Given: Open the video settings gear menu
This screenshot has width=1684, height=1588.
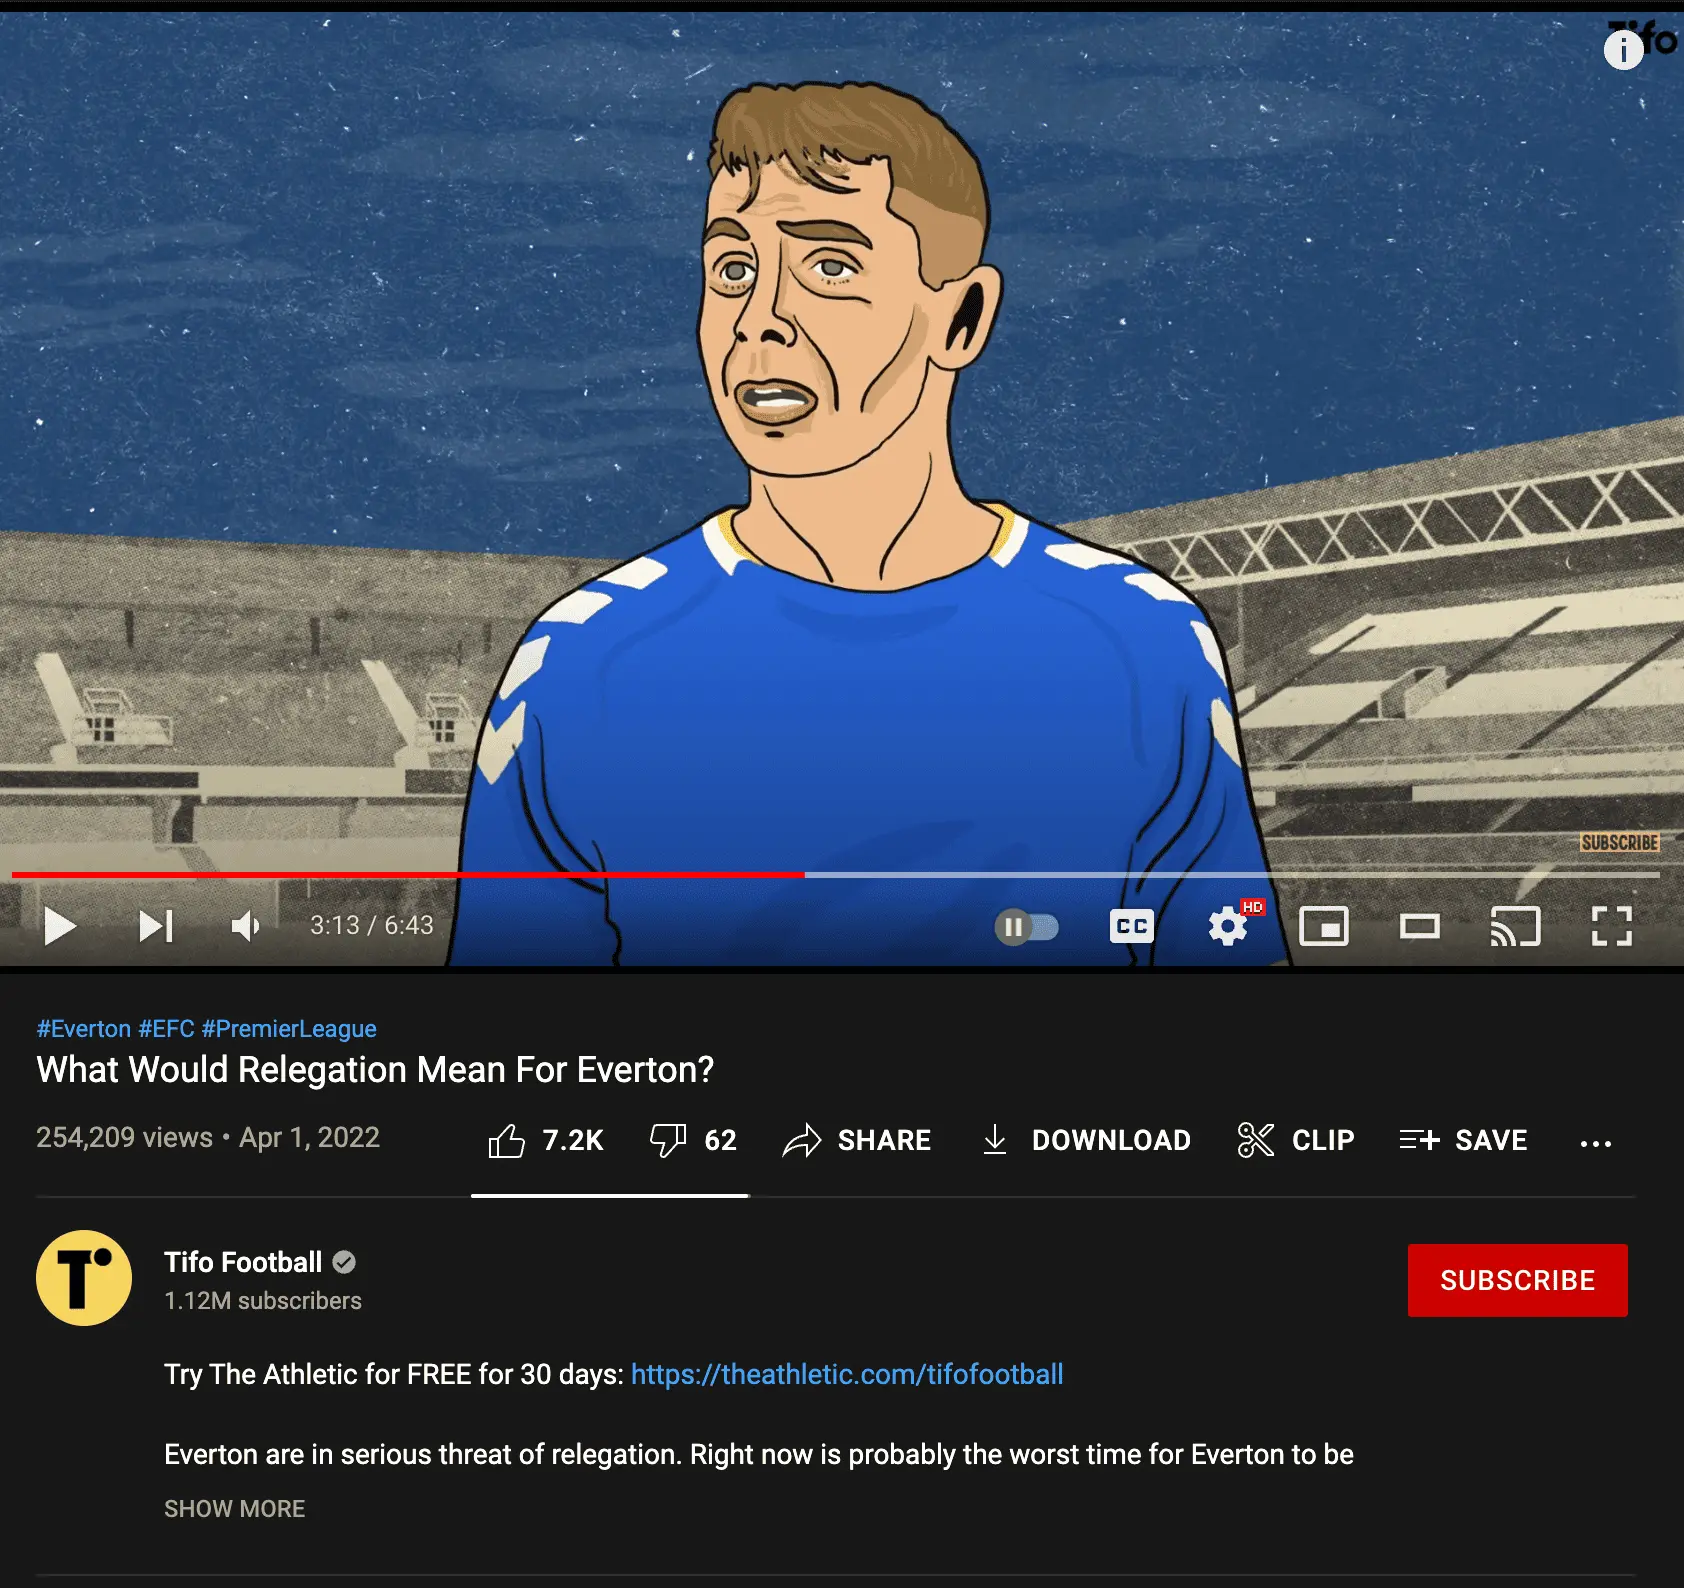Looking at the screenshot, I should pos(1228,927).
